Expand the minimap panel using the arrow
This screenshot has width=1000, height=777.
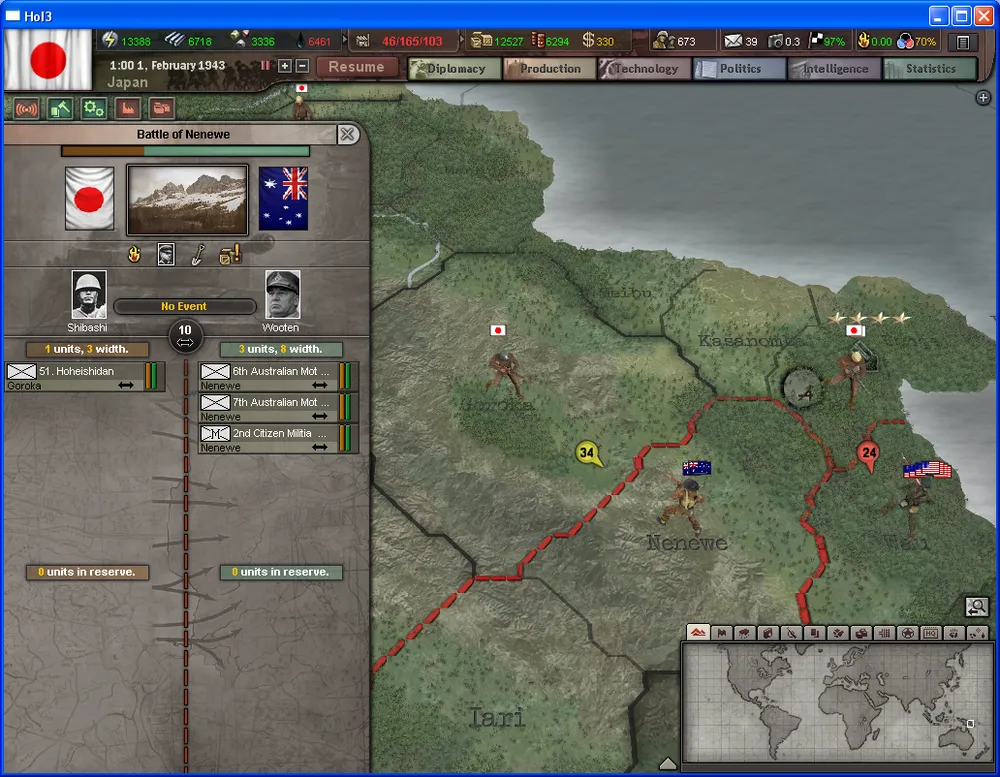[x=668, y=764]
